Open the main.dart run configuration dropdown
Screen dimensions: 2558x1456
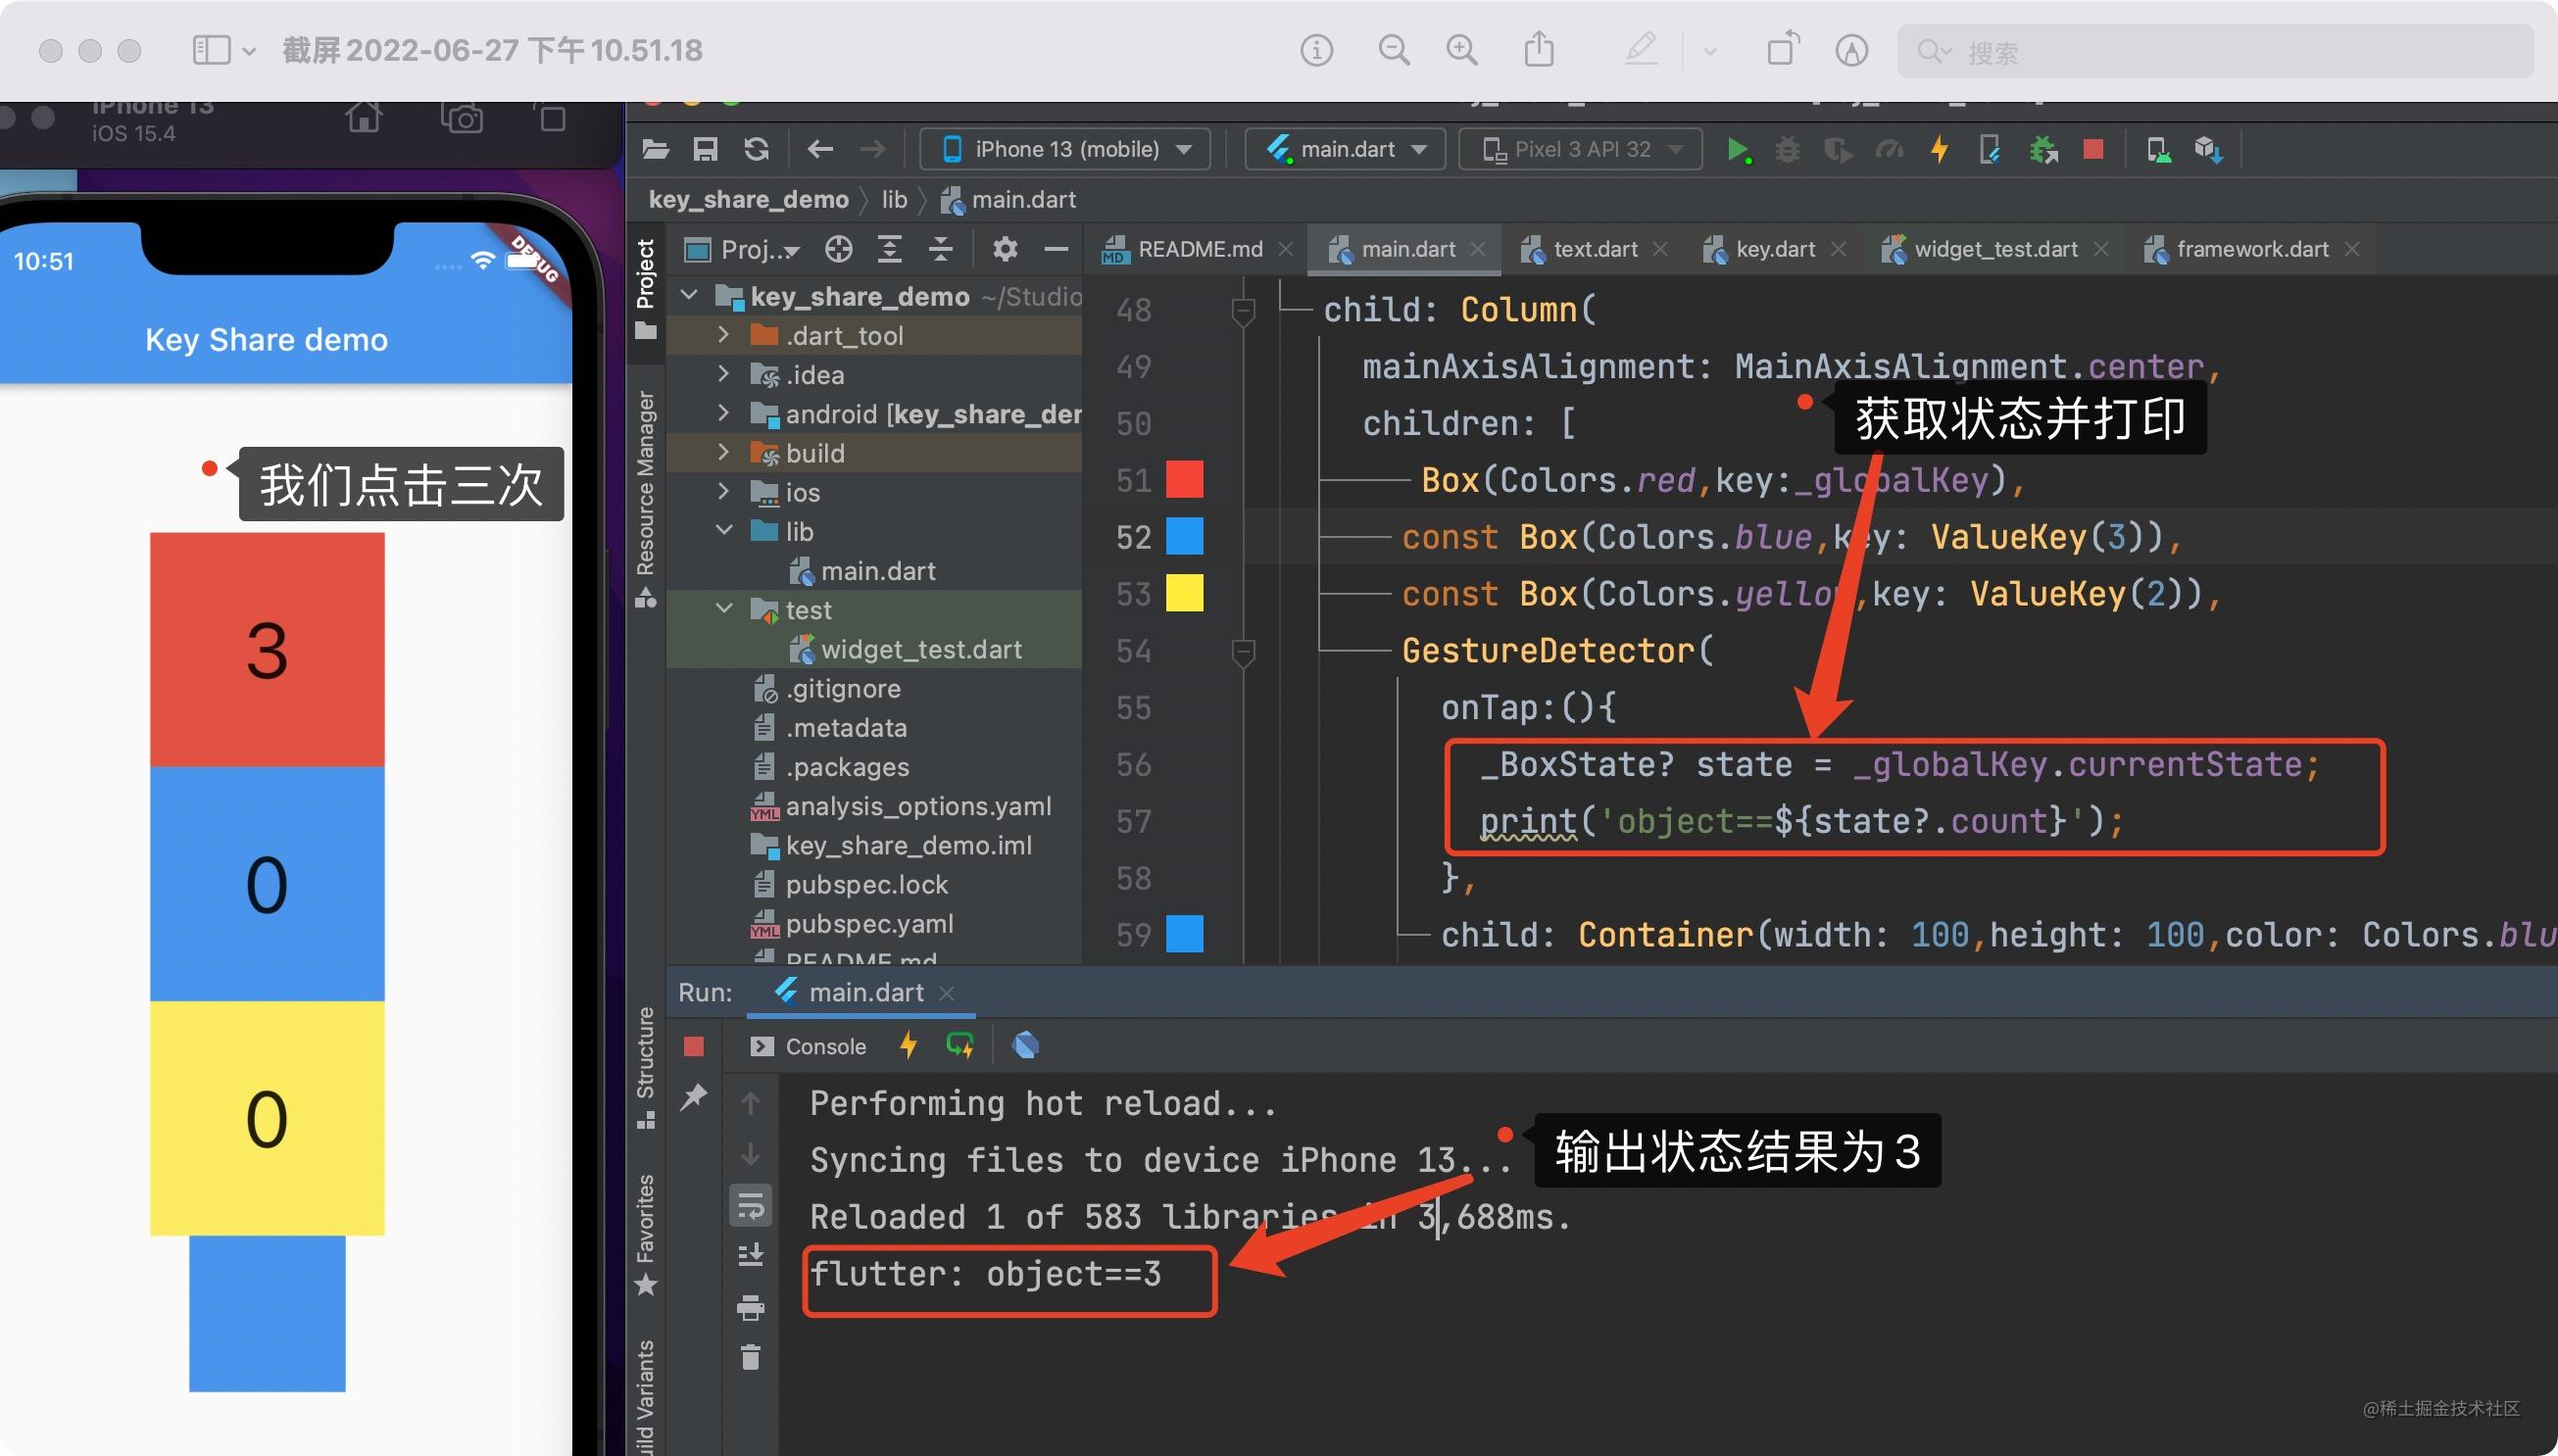coord(1346,150)
